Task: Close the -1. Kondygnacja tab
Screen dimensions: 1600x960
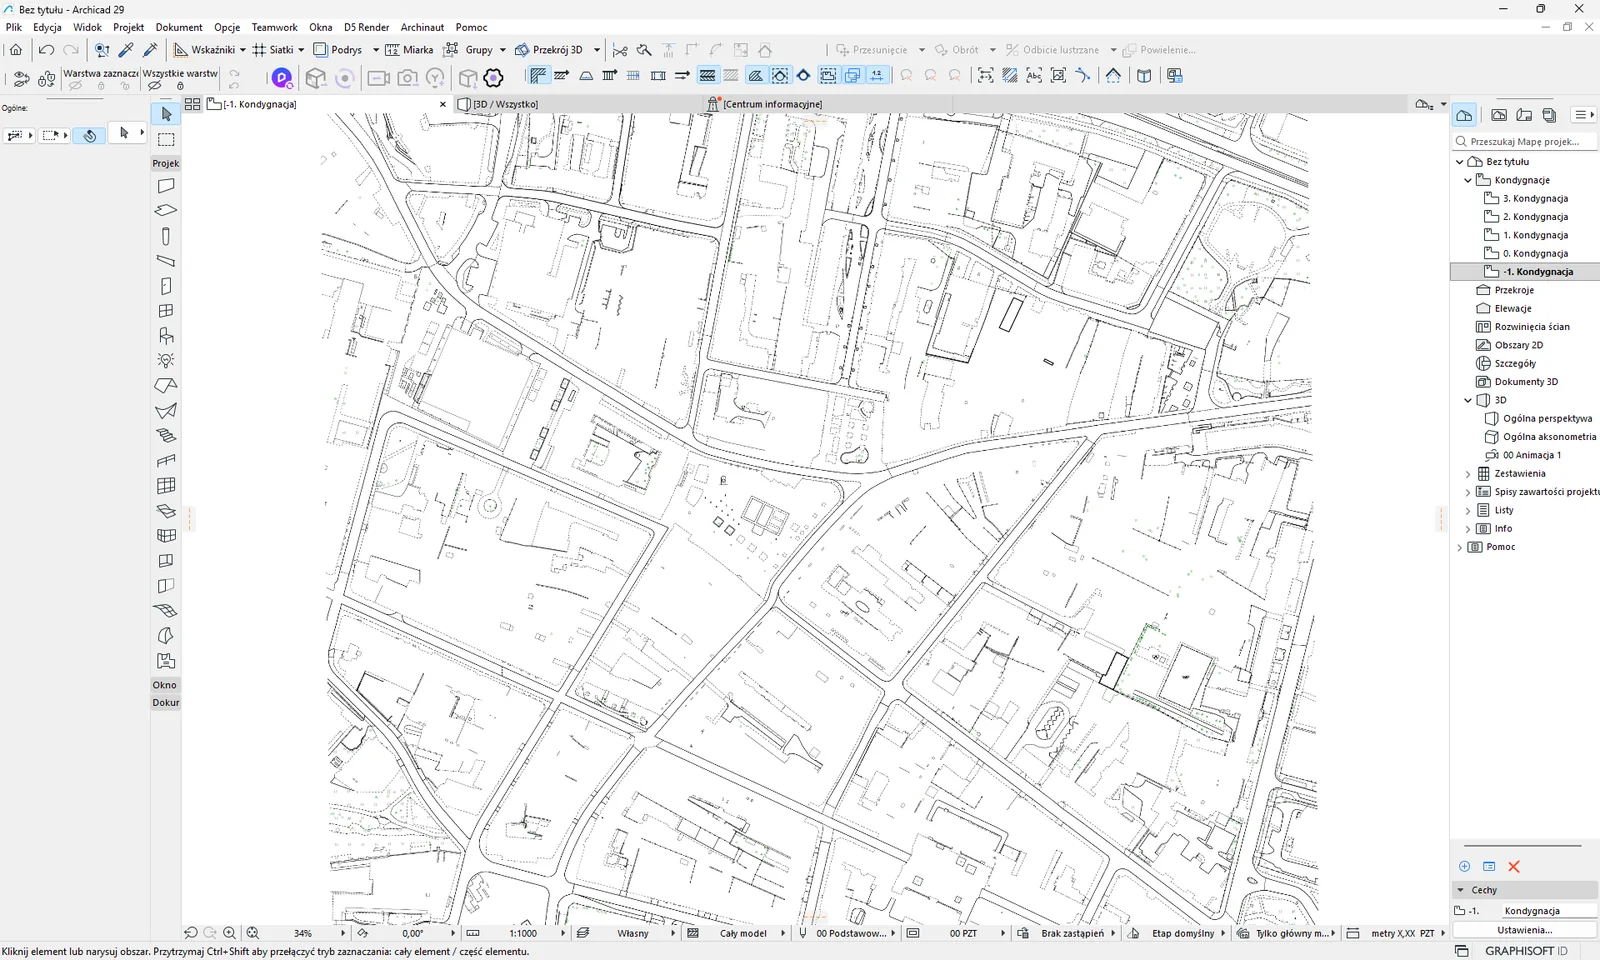Action: (x=443, y=104)
